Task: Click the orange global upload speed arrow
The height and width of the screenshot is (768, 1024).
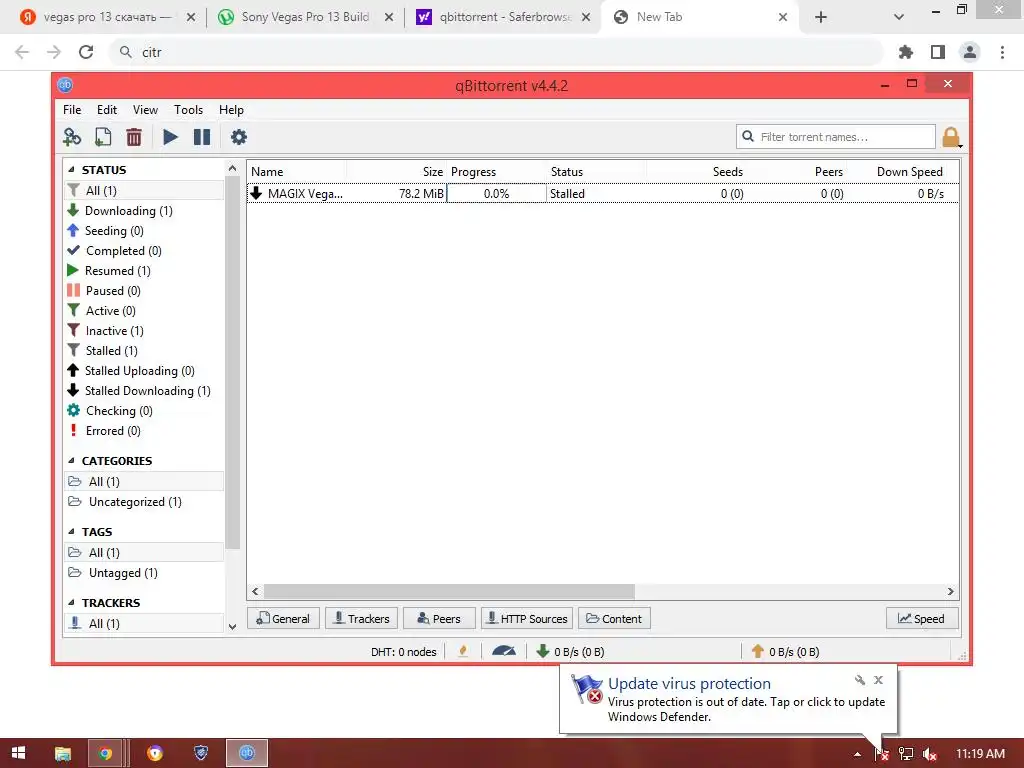Action: point(758,651)
